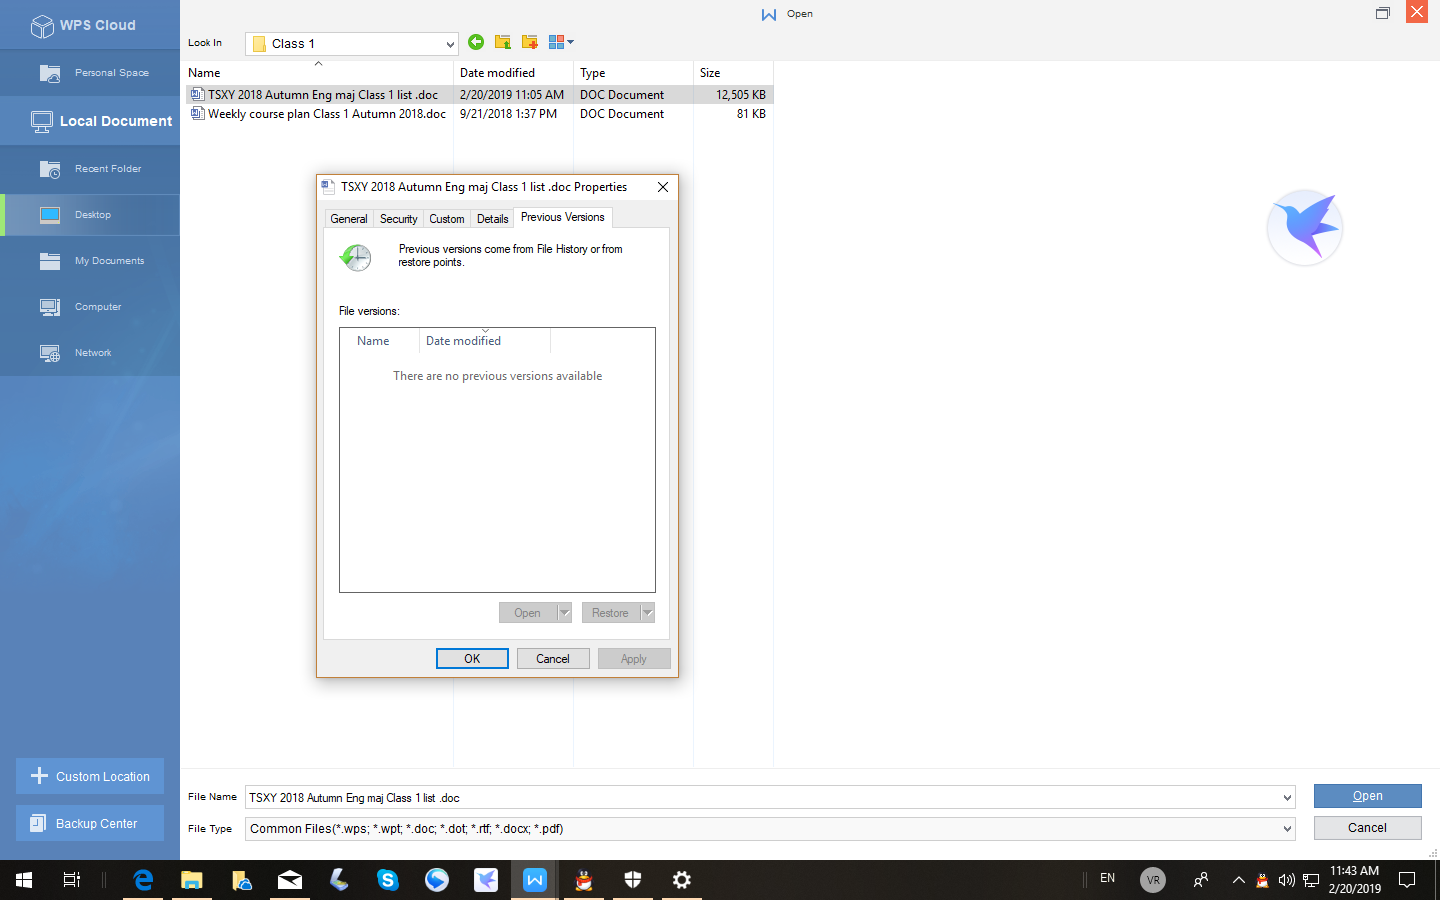This screenshot has height=900, width=1440.
Task: Click Cancel in the Open file dialog
Action: pyautogui.click(x=1367, y=828)
